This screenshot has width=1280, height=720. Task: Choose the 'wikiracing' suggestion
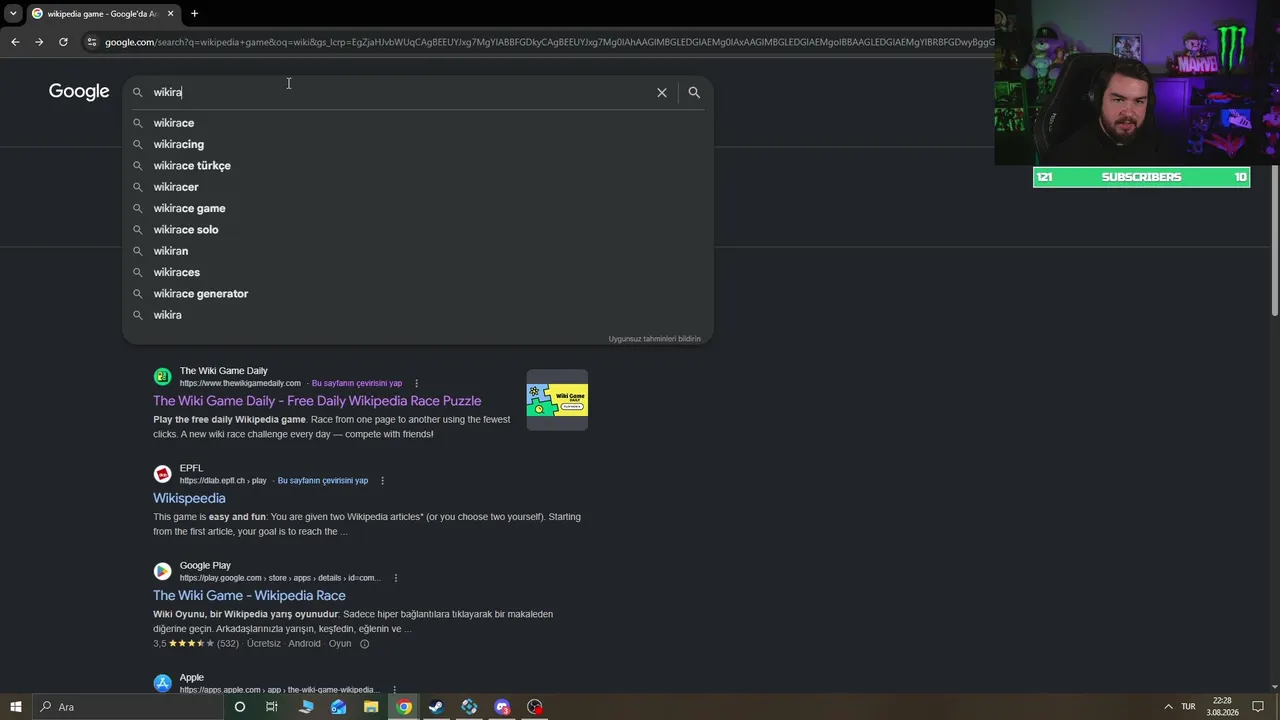tap(418, 144)
